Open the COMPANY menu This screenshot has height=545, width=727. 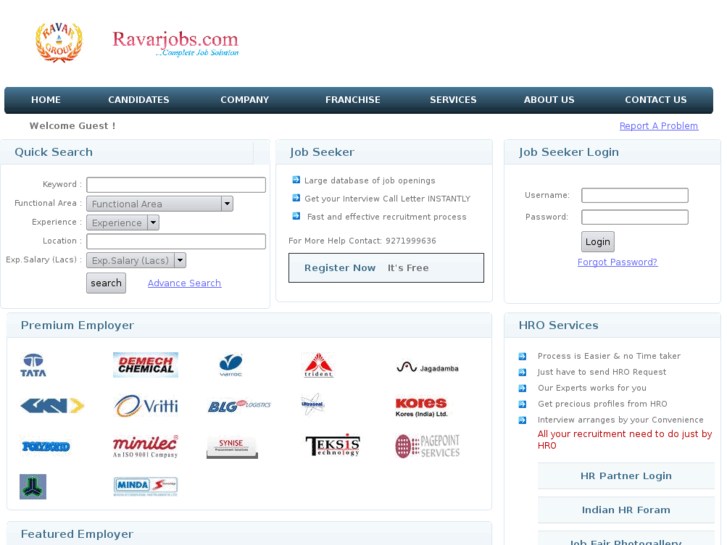pos(245,100)
